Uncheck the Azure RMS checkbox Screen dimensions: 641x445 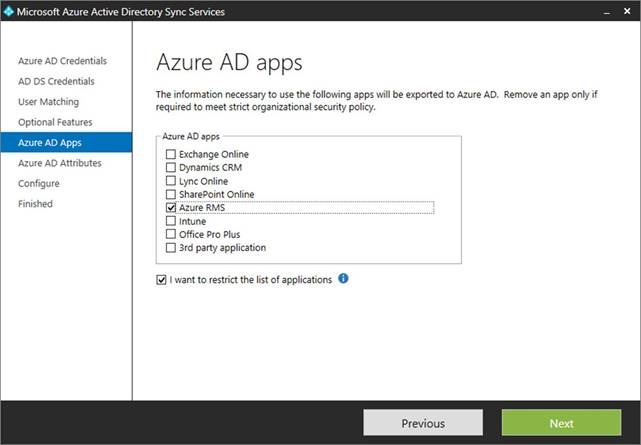pos(171,207)
